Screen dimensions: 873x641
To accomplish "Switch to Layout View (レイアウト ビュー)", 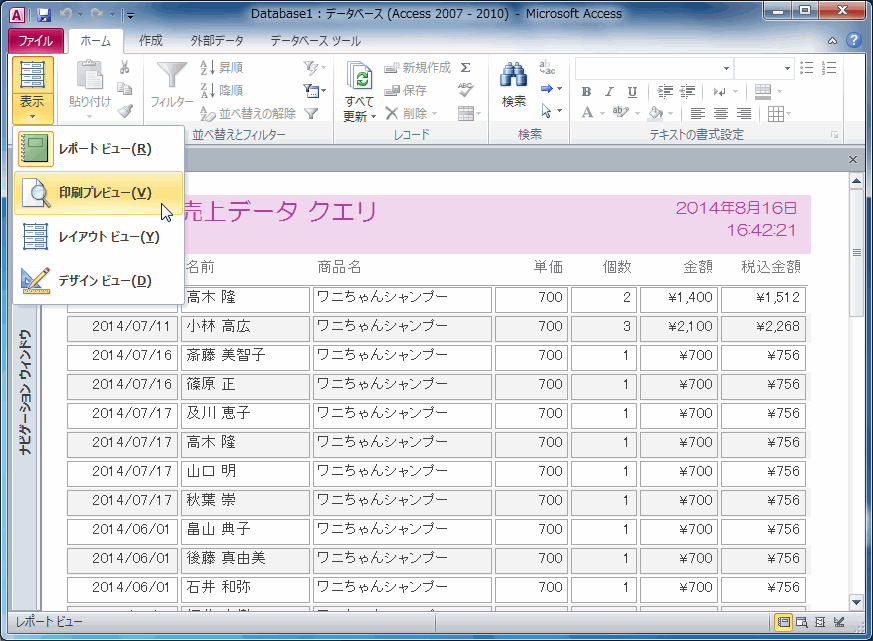I will 98,237.
